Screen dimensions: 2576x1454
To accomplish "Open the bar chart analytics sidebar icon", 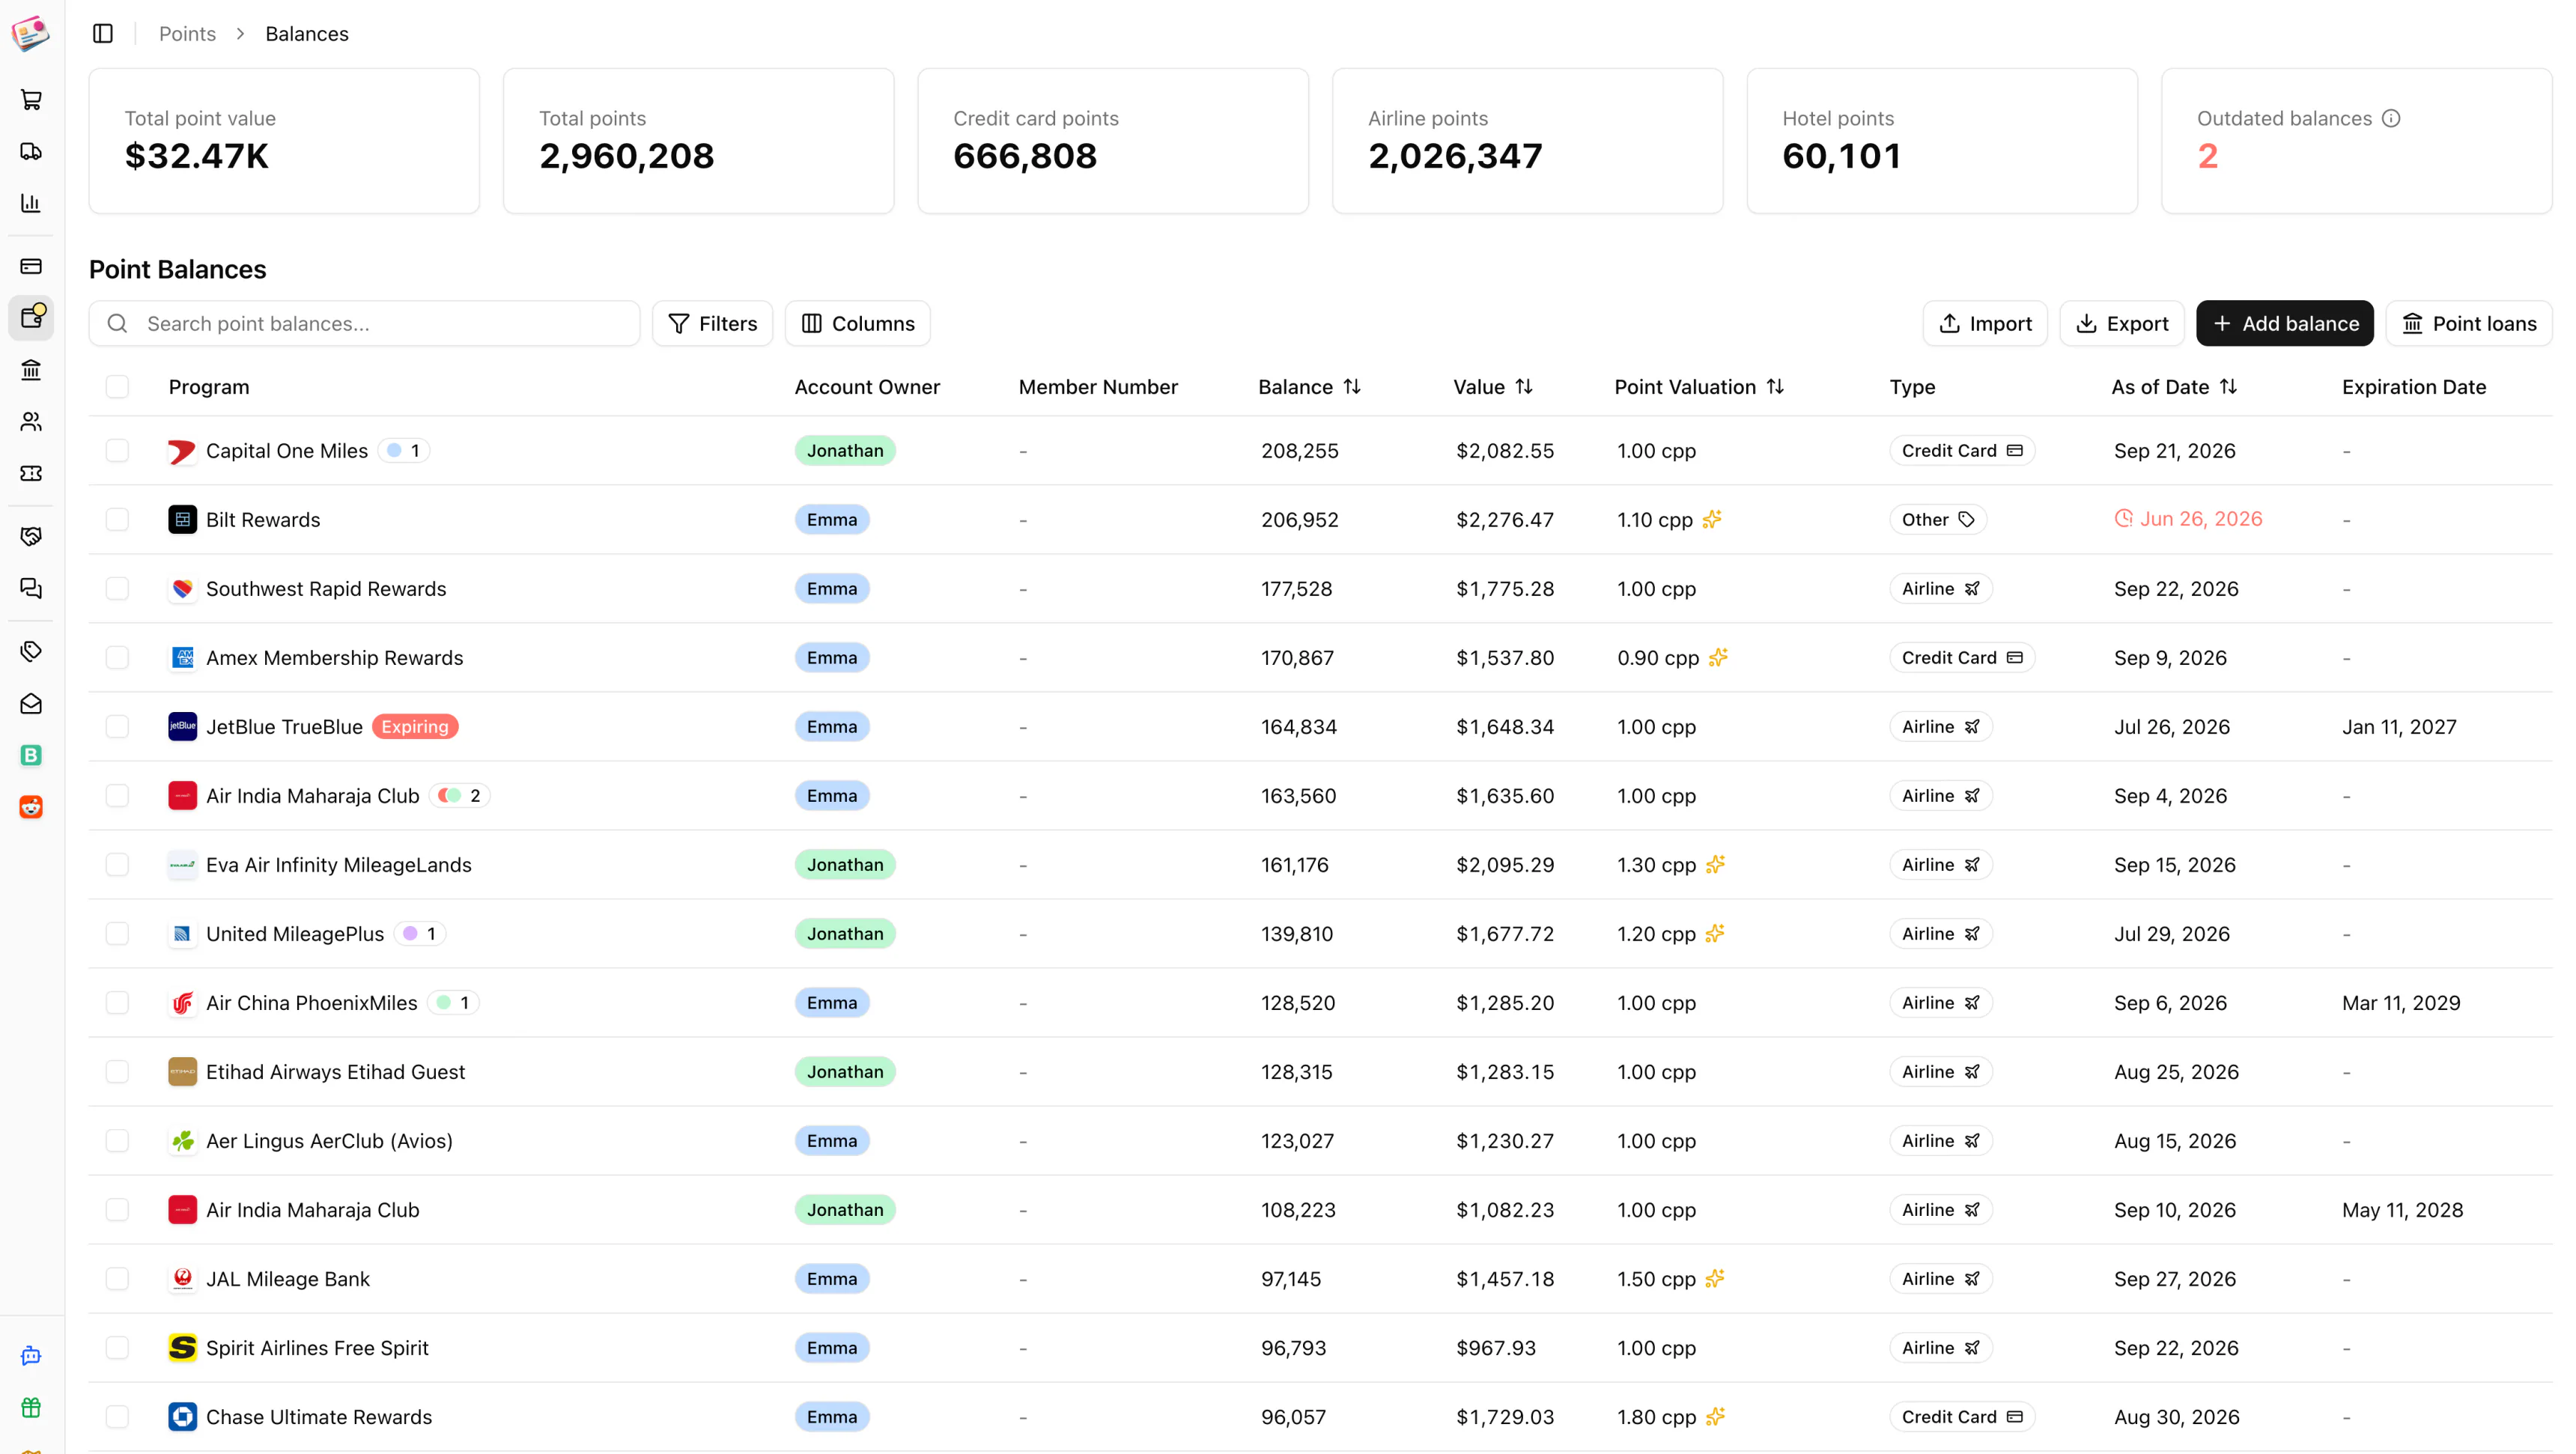I will click(31, 203).
